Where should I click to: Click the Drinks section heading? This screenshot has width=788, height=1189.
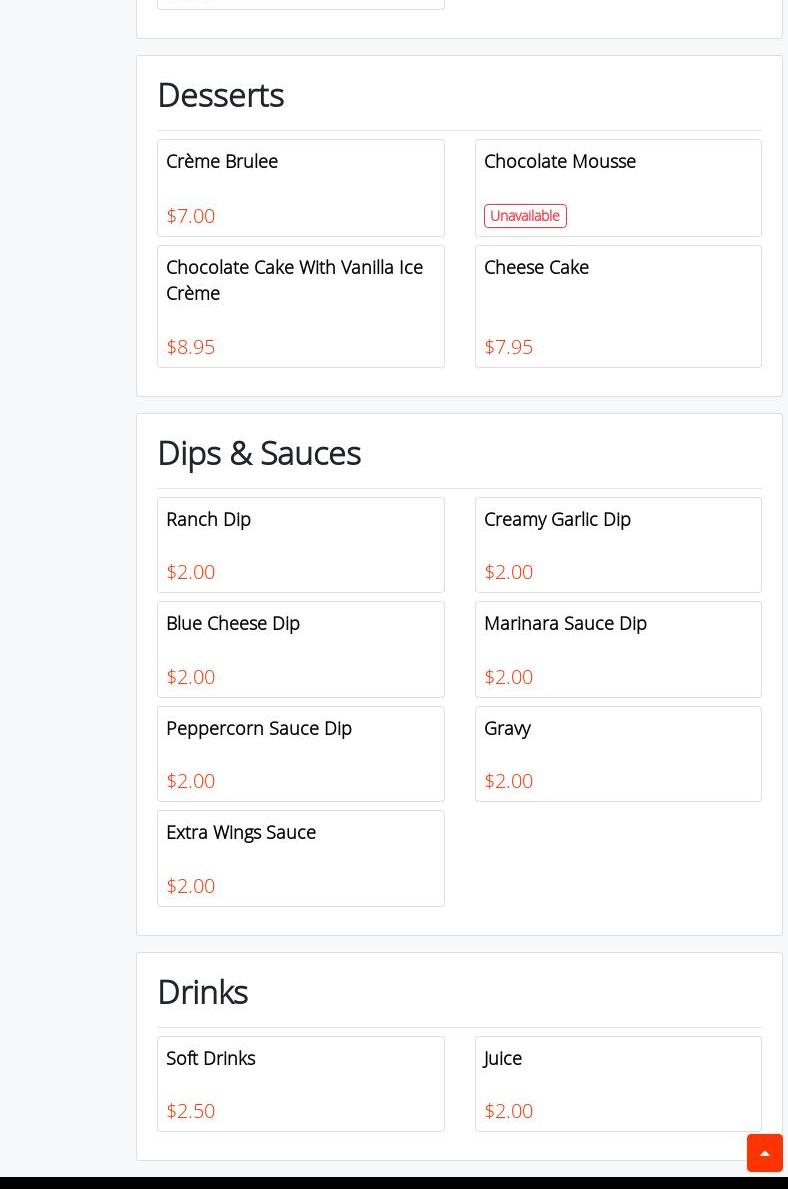pos(202,992)
